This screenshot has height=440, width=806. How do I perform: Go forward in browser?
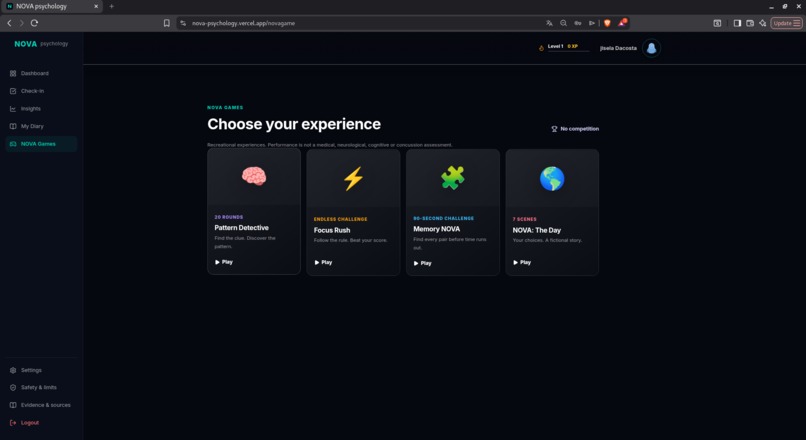(22, 23)
